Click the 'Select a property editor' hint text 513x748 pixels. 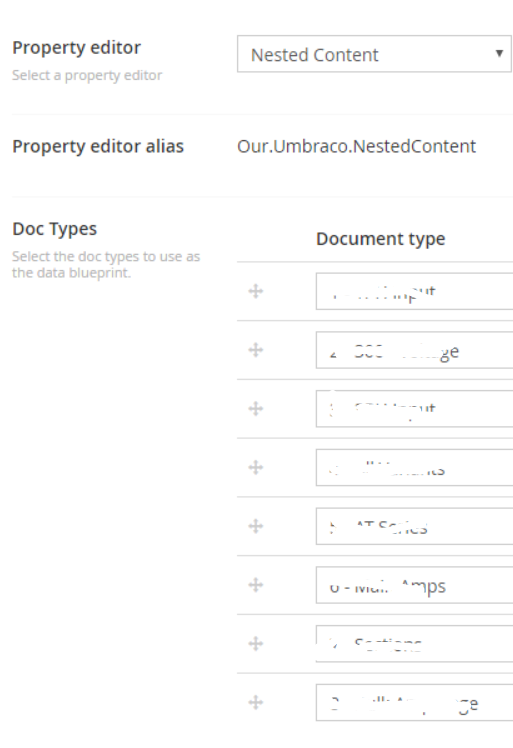click(x=87, y=75)
